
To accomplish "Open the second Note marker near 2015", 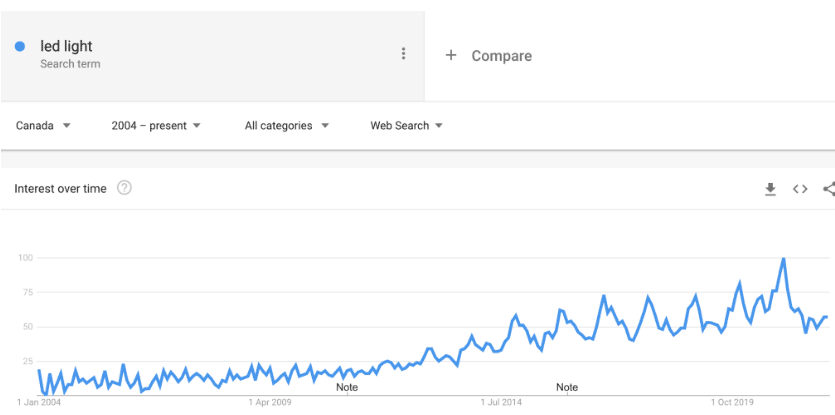I will coord(567,387).
